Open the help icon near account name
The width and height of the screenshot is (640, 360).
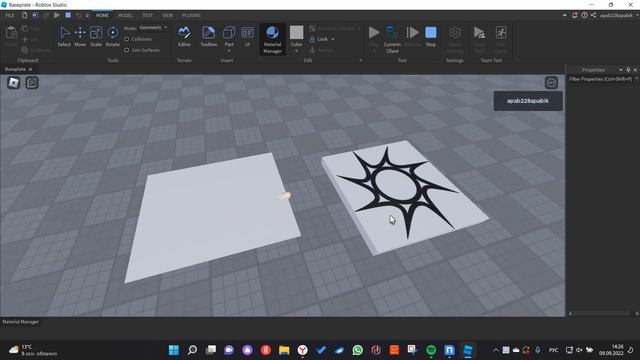click(x=584, y=15)
